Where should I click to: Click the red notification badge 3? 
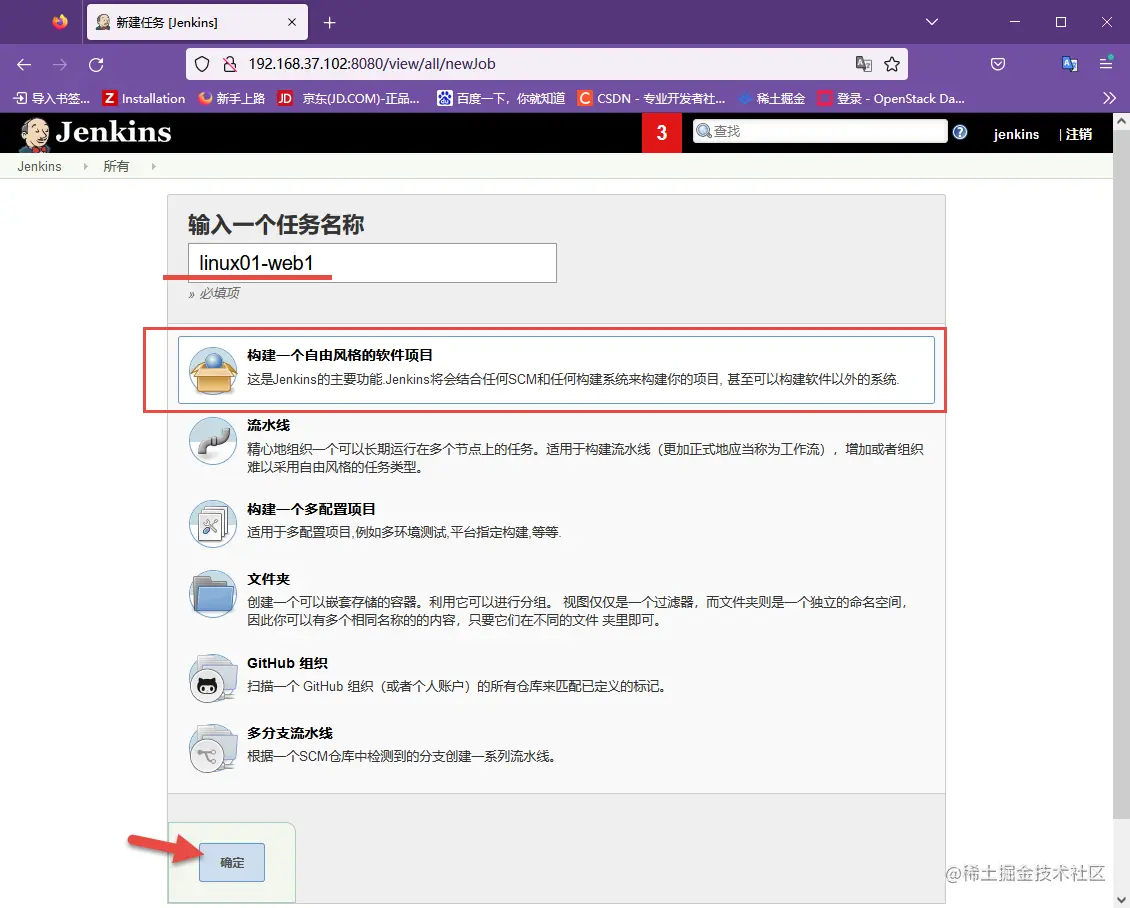(662, 133)
